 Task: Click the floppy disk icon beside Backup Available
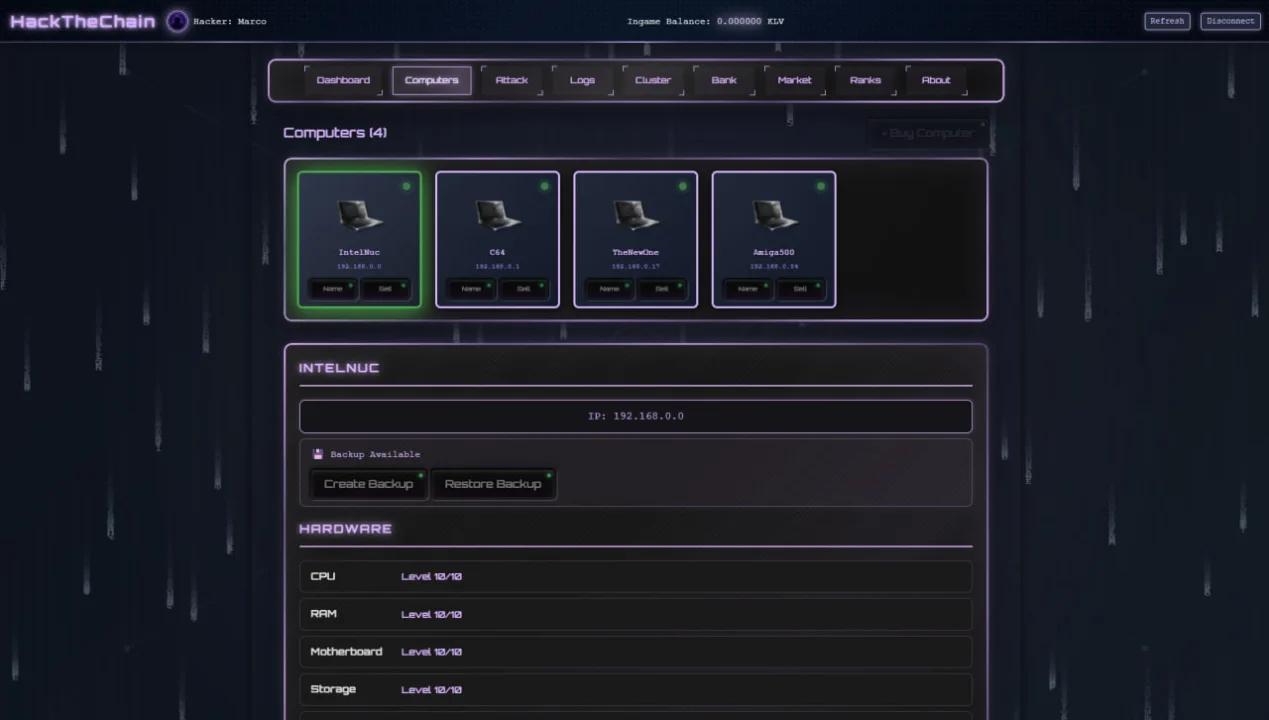coord(317,453)
